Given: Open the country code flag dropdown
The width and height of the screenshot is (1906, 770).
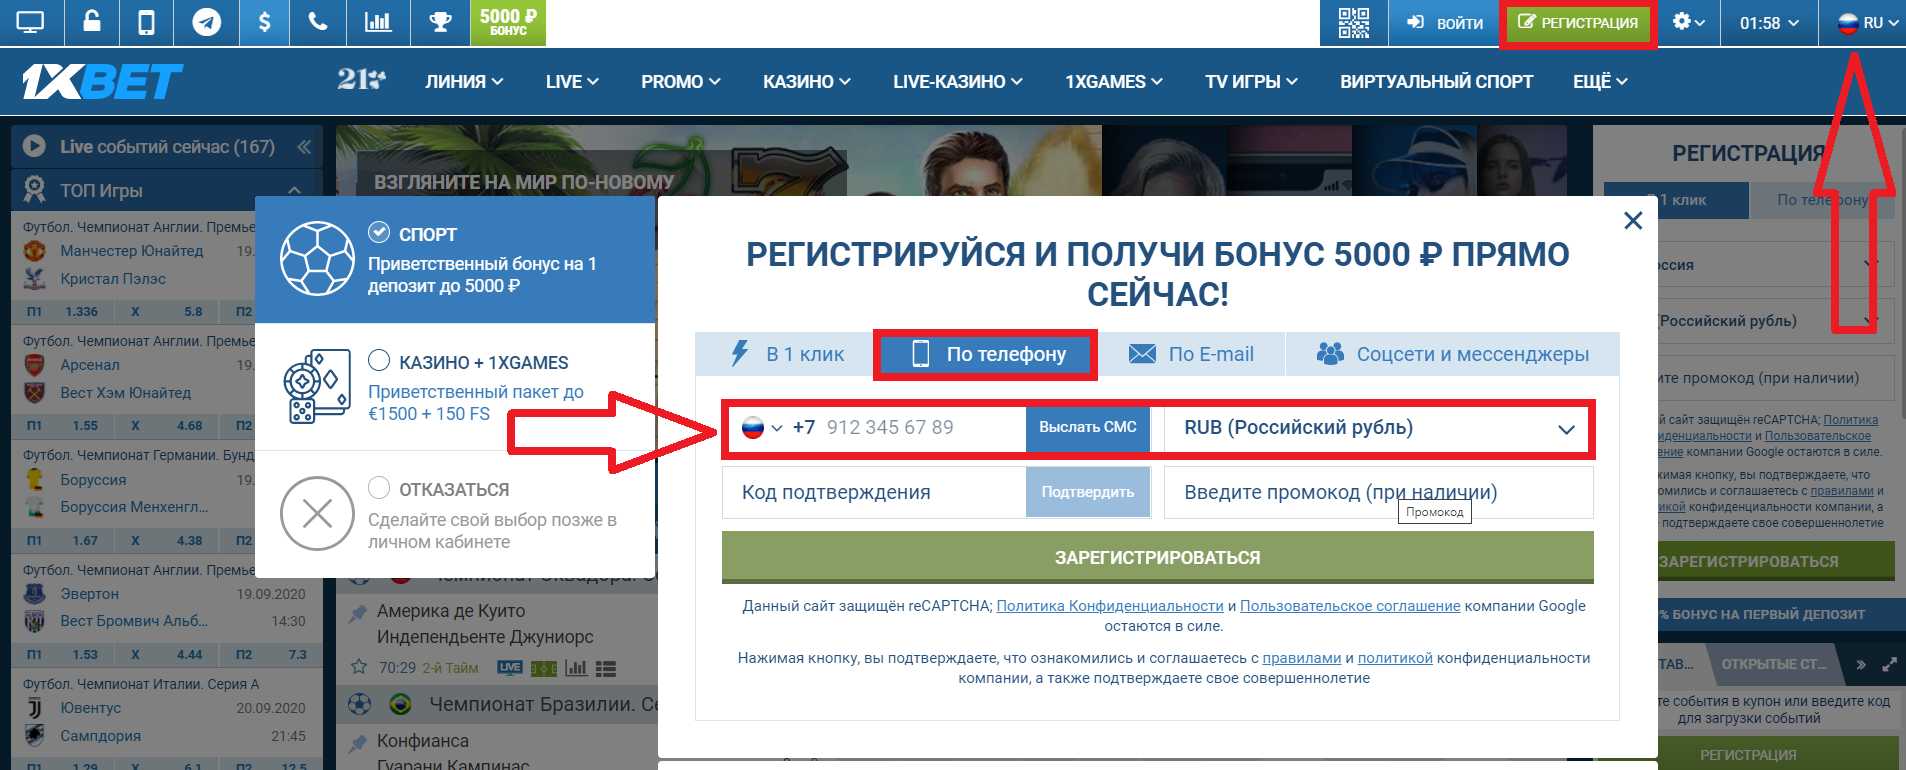Looking at the screenshot, I should tap(762, 428).
